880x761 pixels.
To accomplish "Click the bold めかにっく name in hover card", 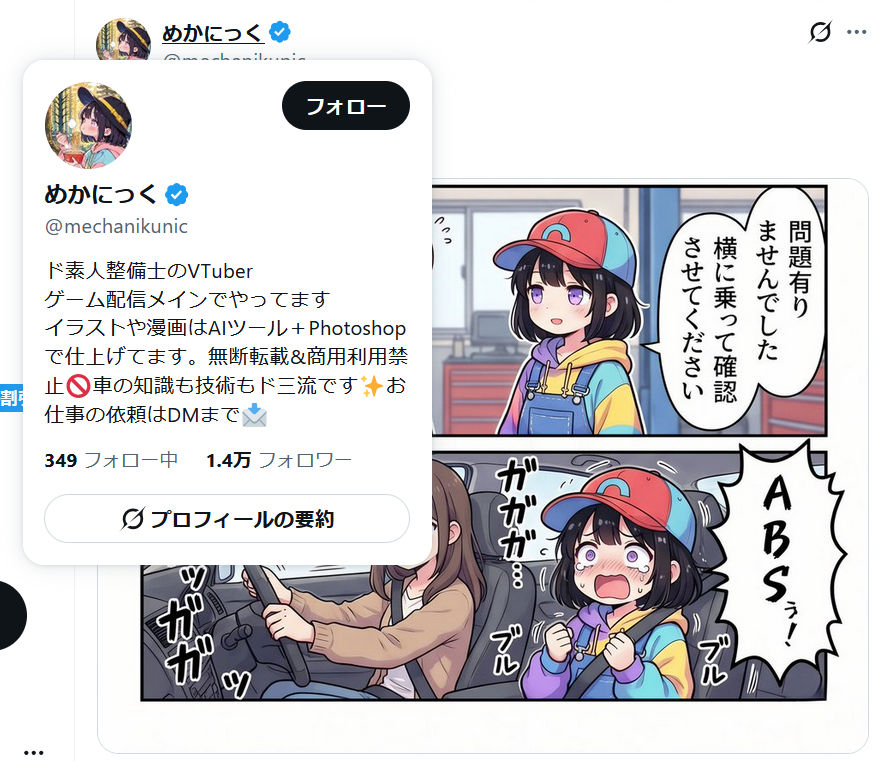I will pos(101,194).
